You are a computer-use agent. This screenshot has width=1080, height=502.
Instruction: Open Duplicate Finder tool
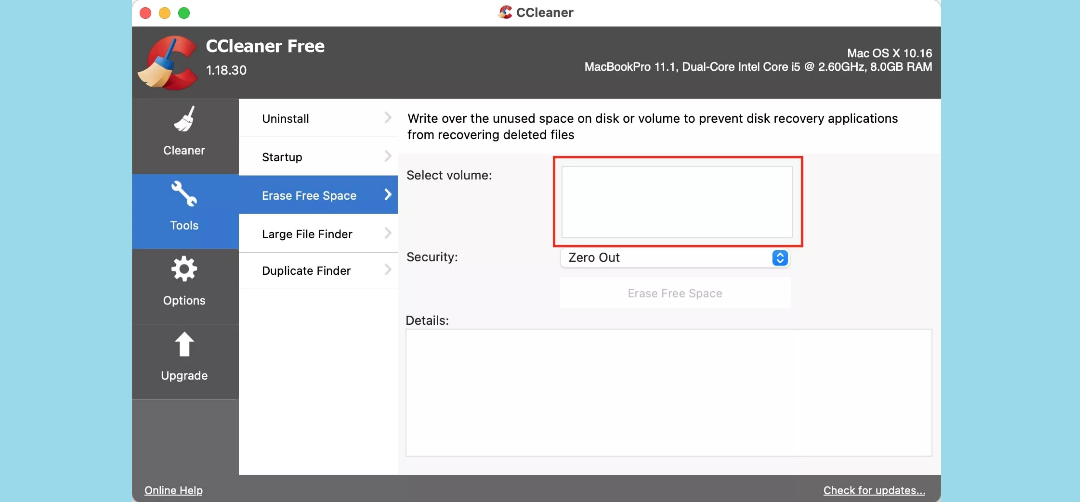pyautogui.click(x=318, y=271)
